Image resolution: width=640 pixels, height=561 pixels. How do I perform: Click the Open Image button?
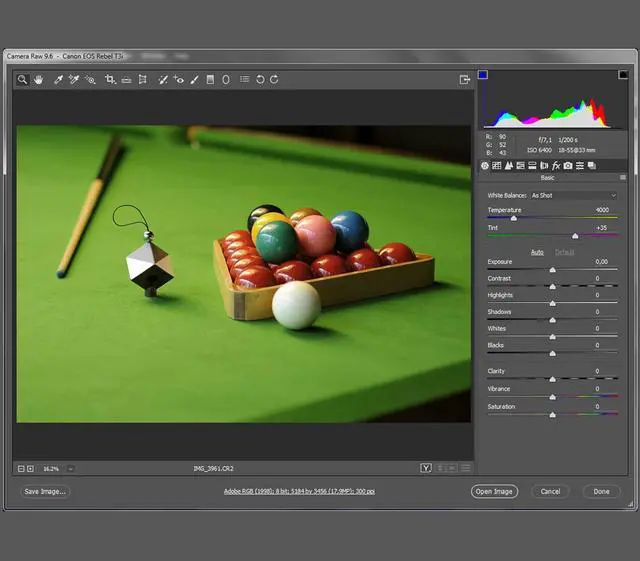[495, 491]
